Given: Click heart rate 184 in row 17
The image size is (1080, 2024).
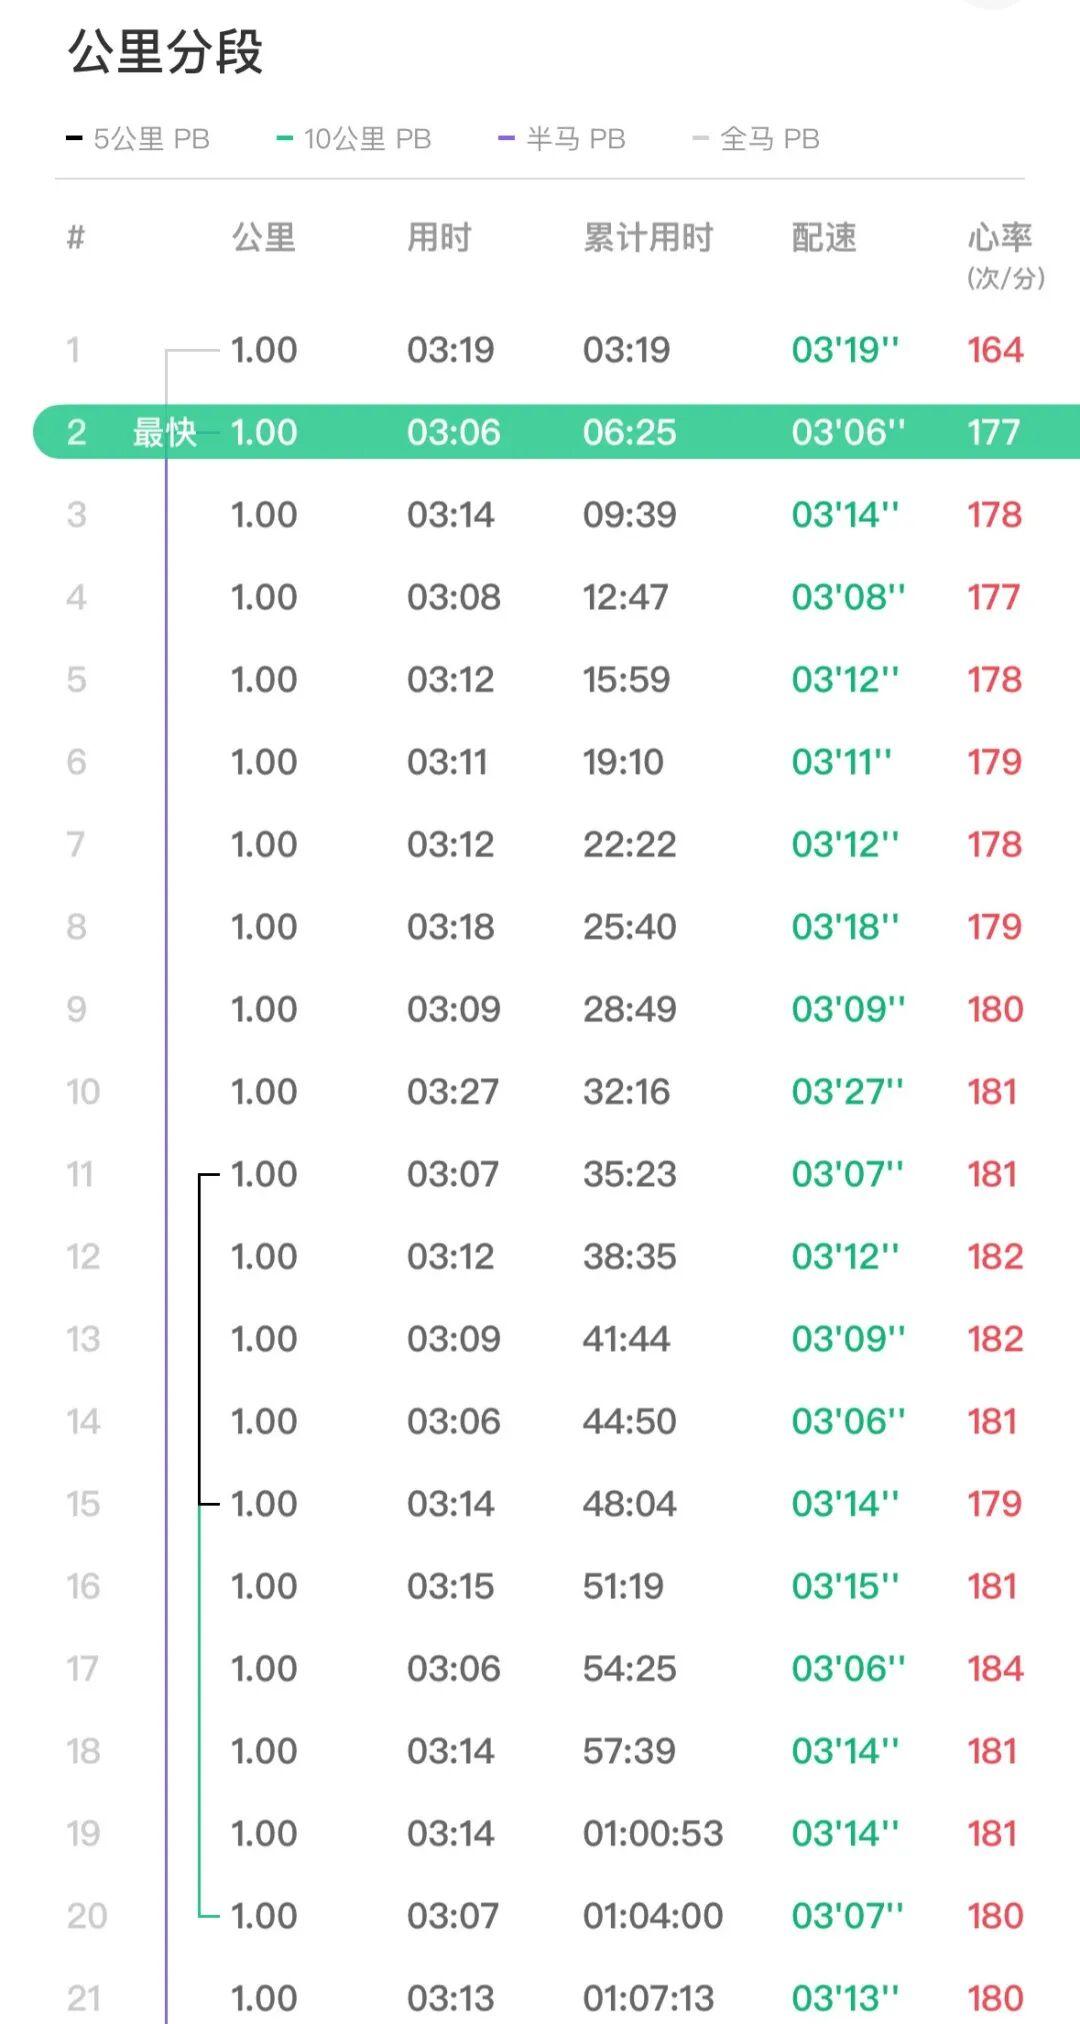Looking at the screenshot, I should pyautogui.click(x=995, y=1668).
